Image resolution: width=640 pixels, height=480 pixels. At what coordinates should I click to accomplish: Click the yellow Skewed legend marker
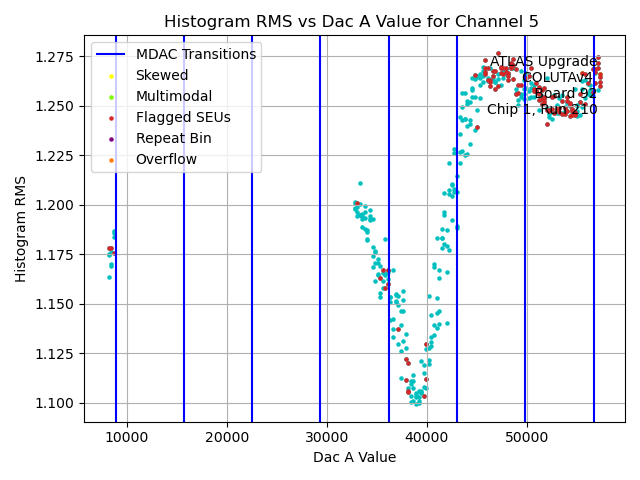point(112,76)
